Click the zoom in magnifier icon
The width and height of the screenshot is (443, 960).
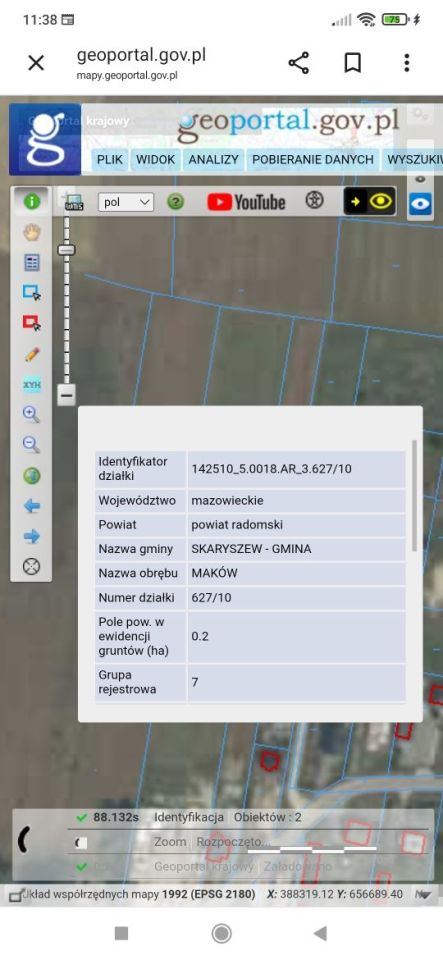tap(31, 414)
